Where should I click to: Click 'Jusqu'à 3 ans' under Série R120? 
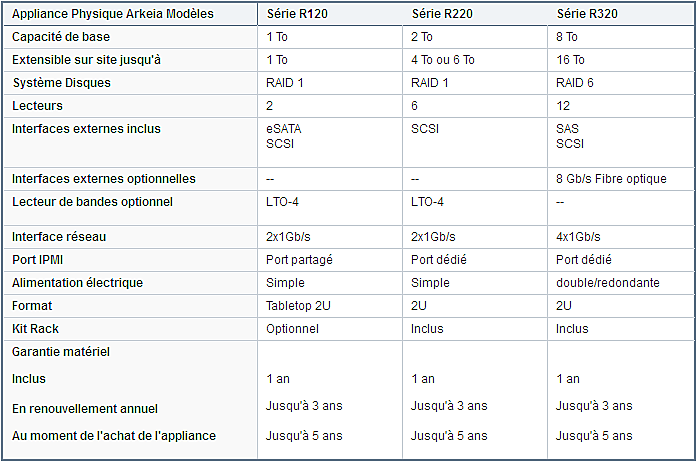point(304,406)
